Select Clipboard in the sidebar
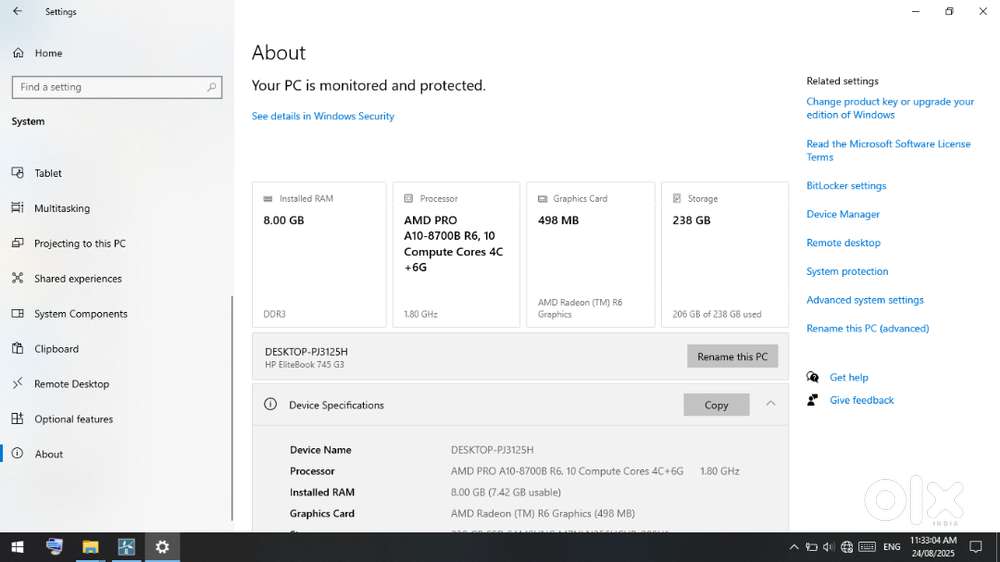This screenshot has height=562, width=1000. tap(56, 349)
